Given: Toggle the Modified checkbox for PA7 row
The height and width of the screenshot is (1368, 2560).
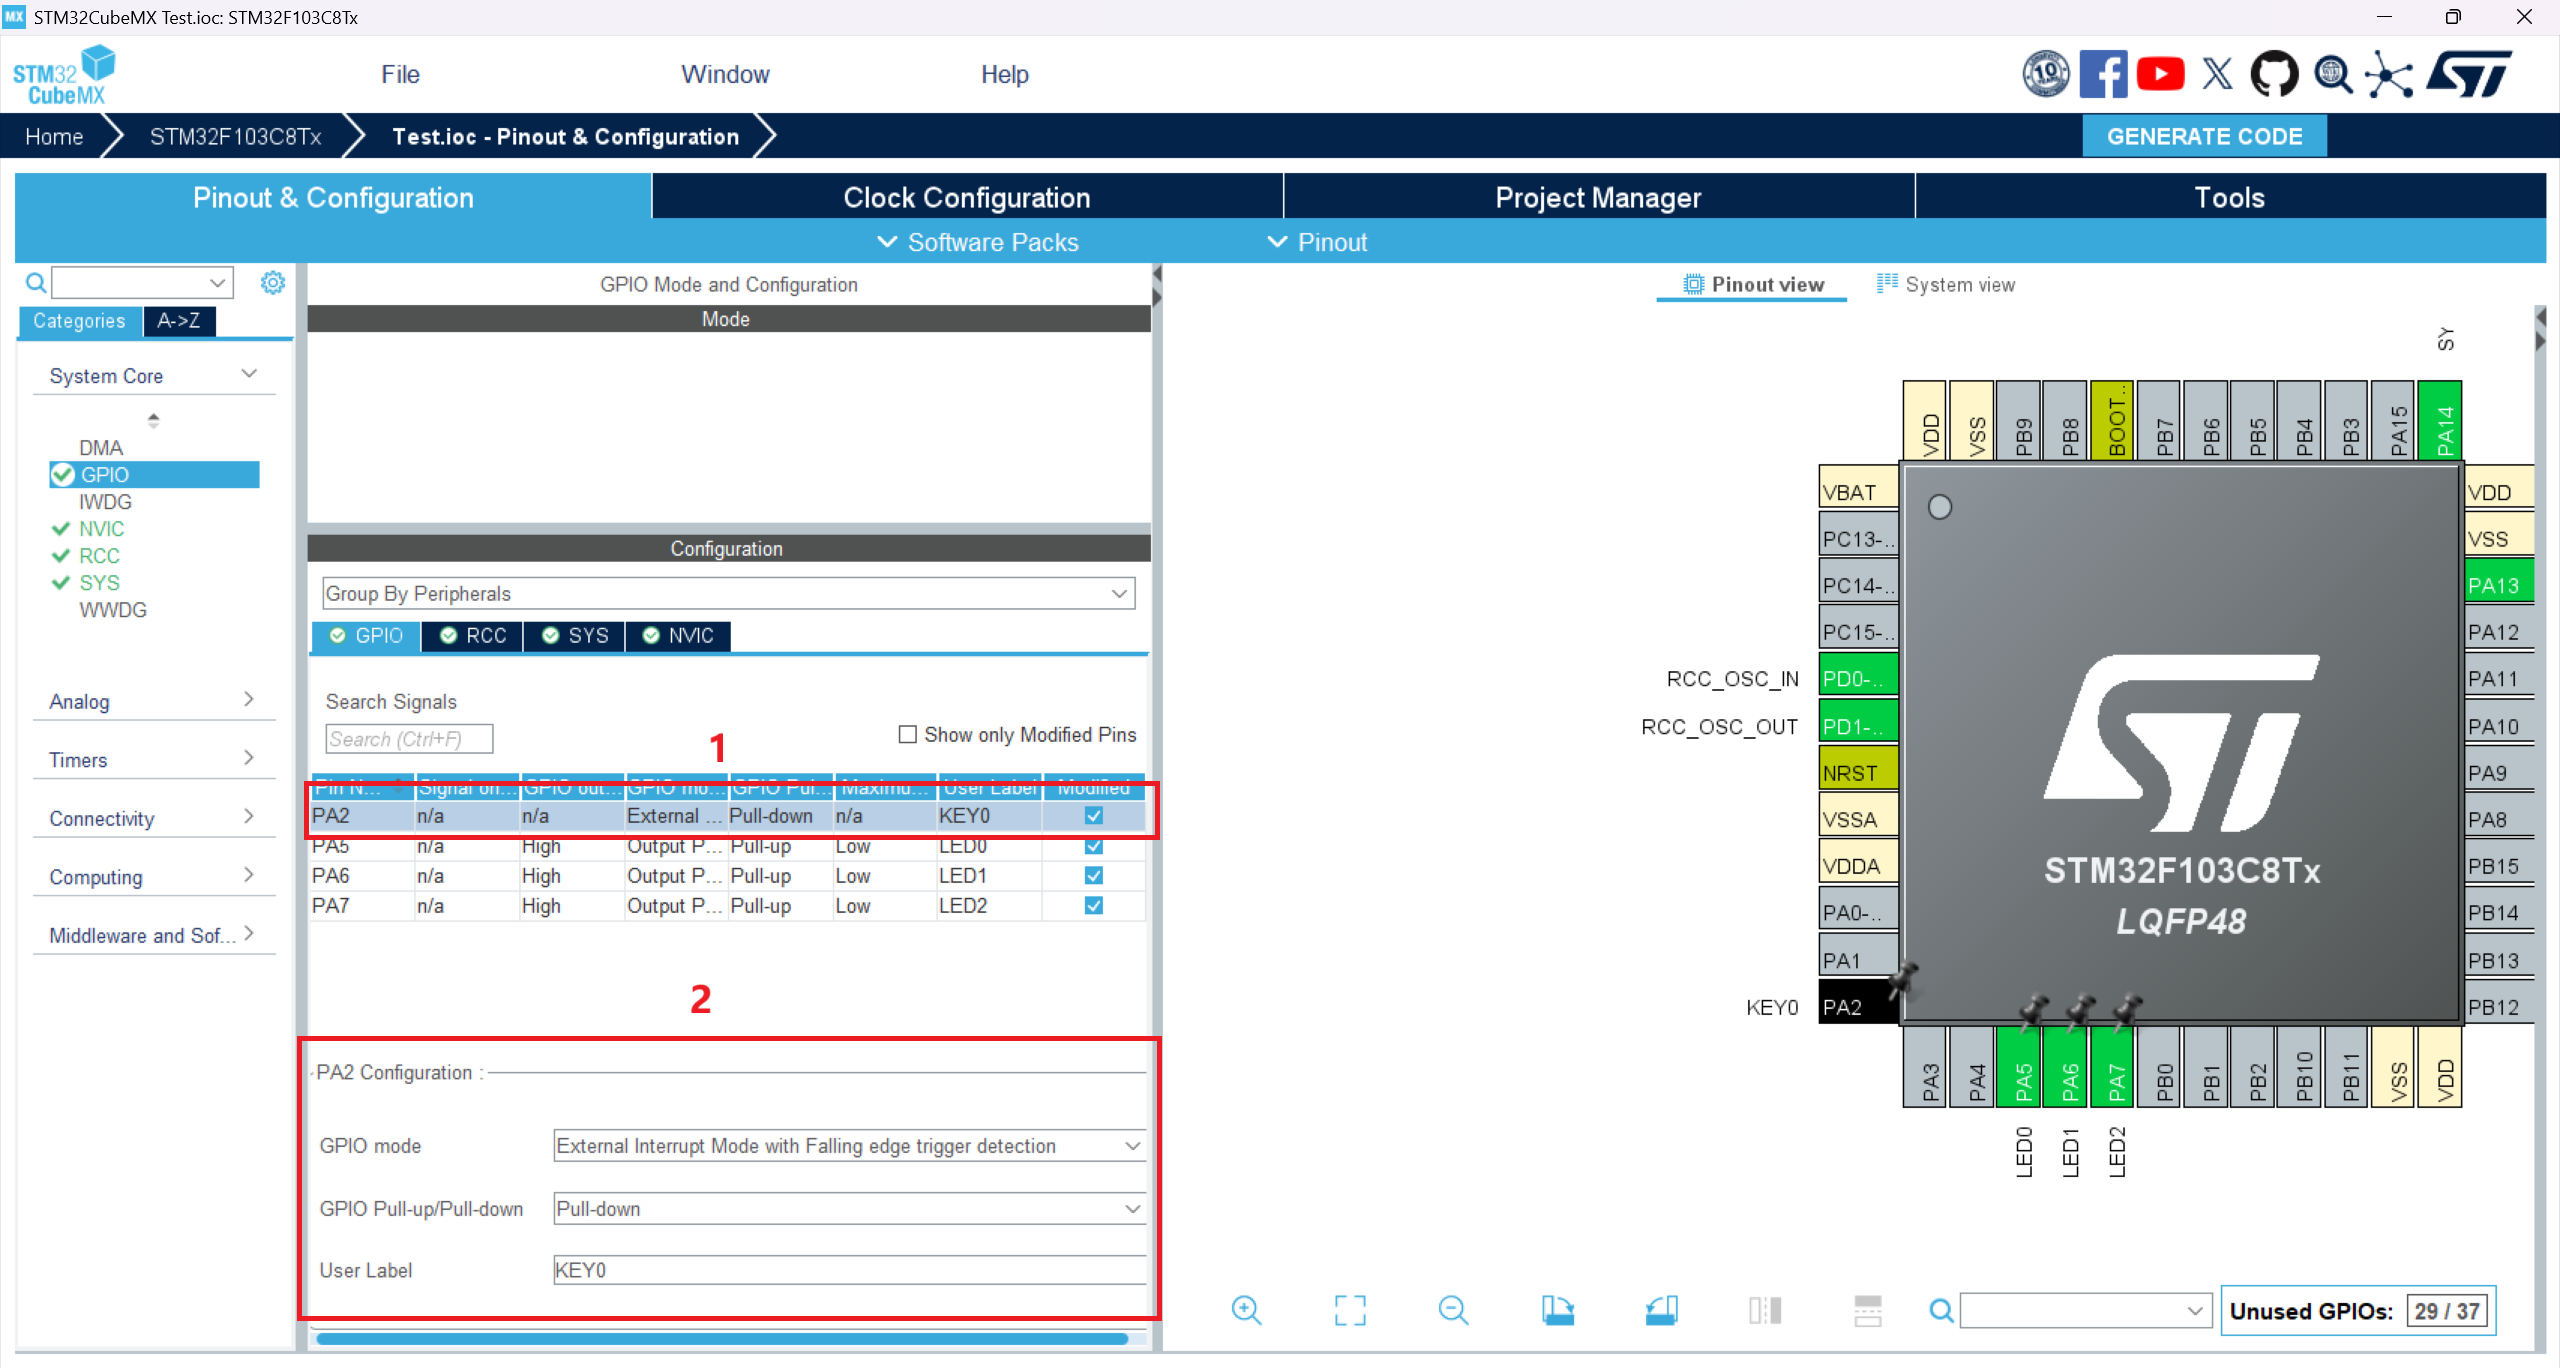Looking at the screenshot, I should (1094, 906).
